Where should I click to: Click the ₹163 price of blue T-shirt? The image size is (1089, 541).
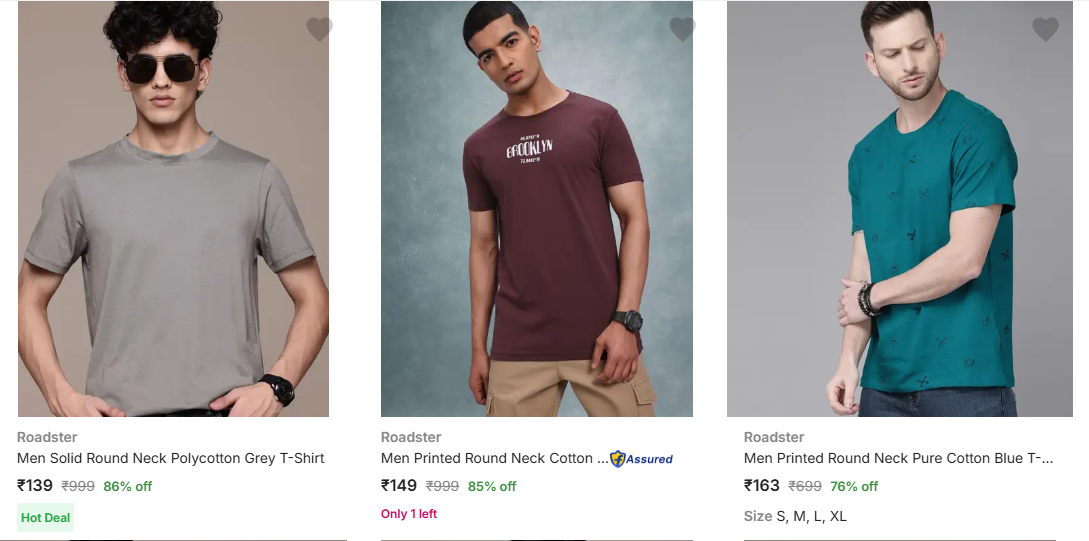762,486
